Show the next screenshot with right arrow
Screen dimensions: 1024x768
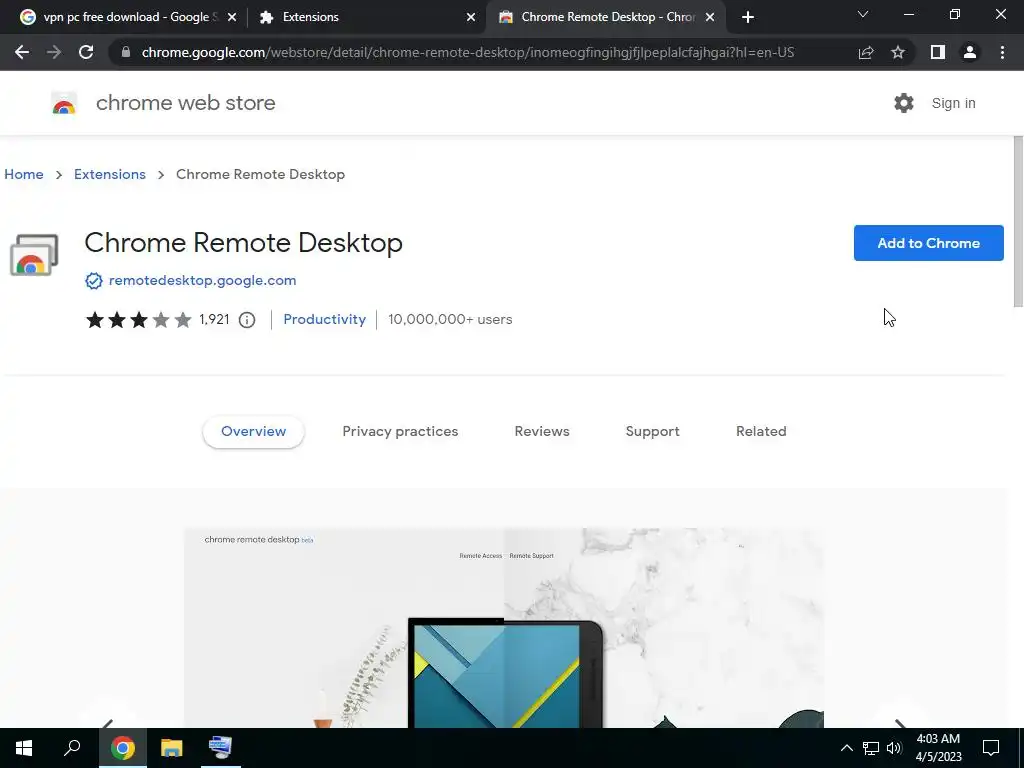pyautogui.click(x=901, y=722)
